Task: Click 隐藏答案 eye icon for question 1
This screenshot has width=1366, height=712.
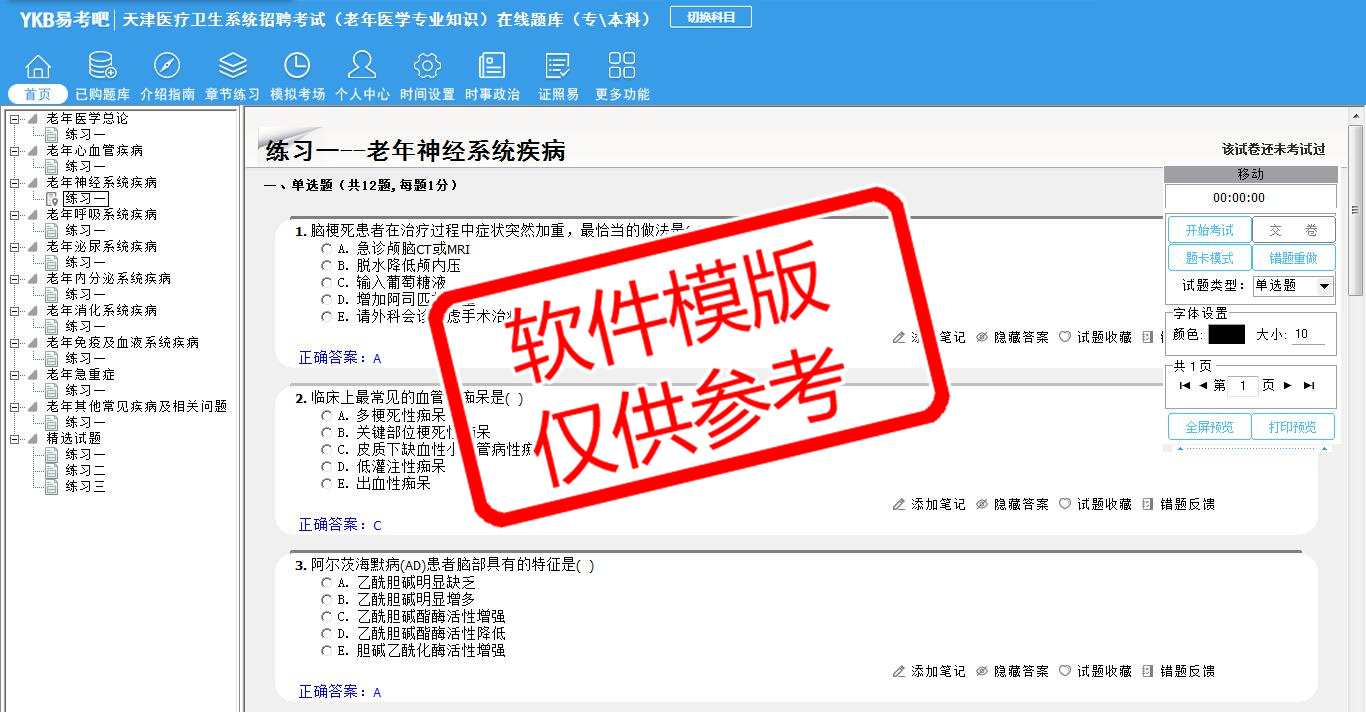Action: 982,337
